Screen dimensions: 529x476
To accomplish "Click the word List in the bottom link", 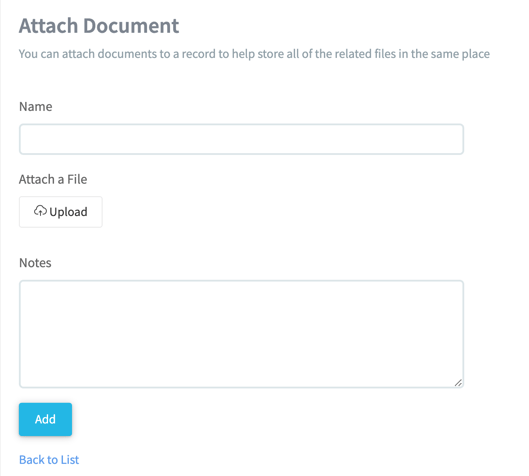I will click(70, 459).
